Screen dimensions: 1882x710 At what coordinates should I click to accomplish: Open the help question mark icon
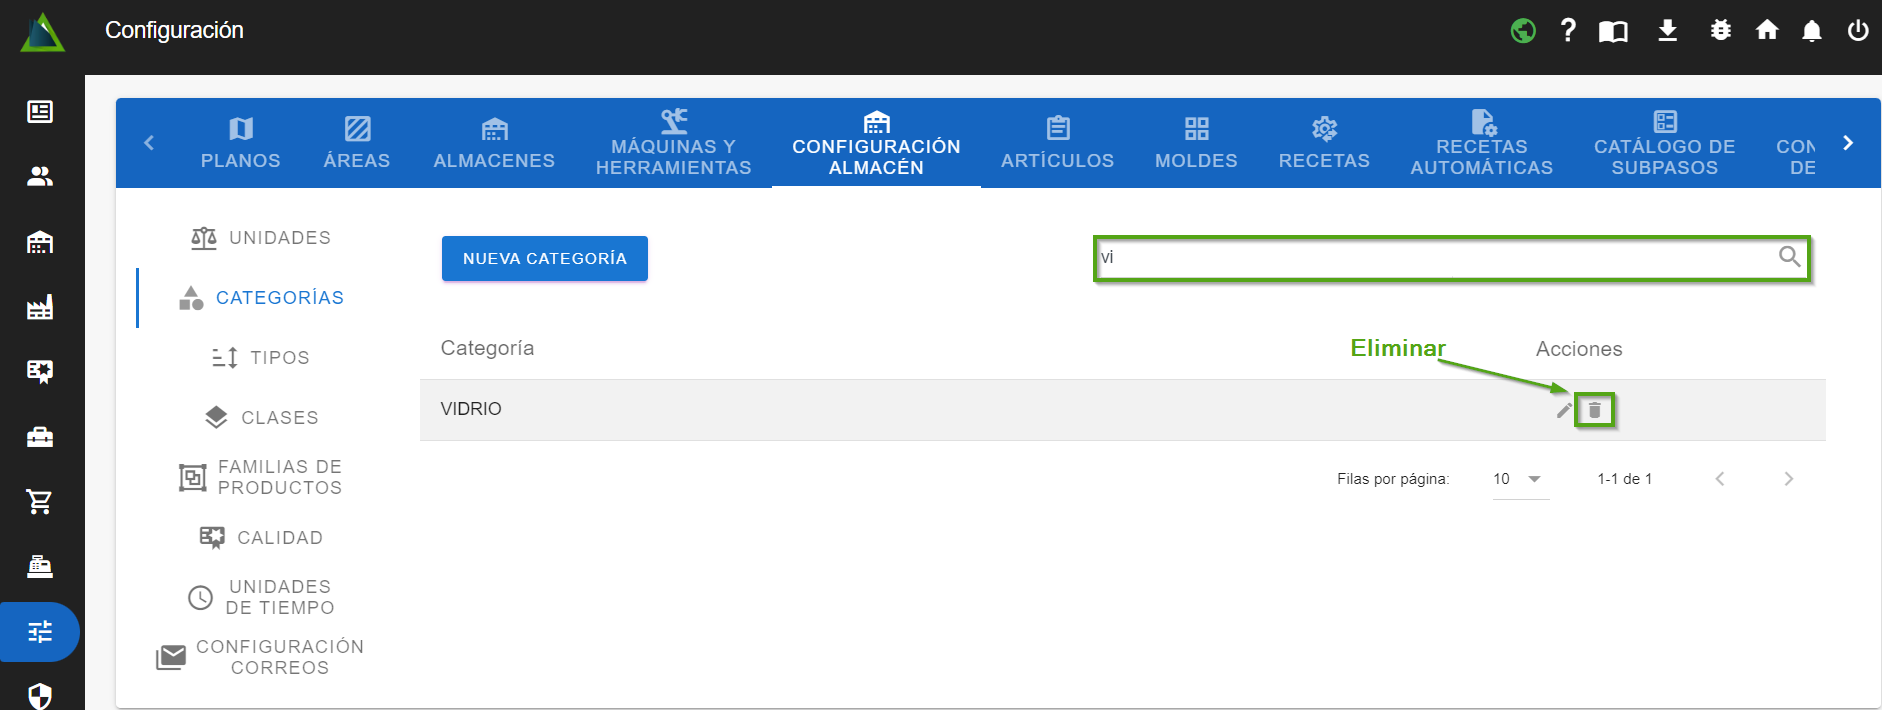(x=1568, y=31)
